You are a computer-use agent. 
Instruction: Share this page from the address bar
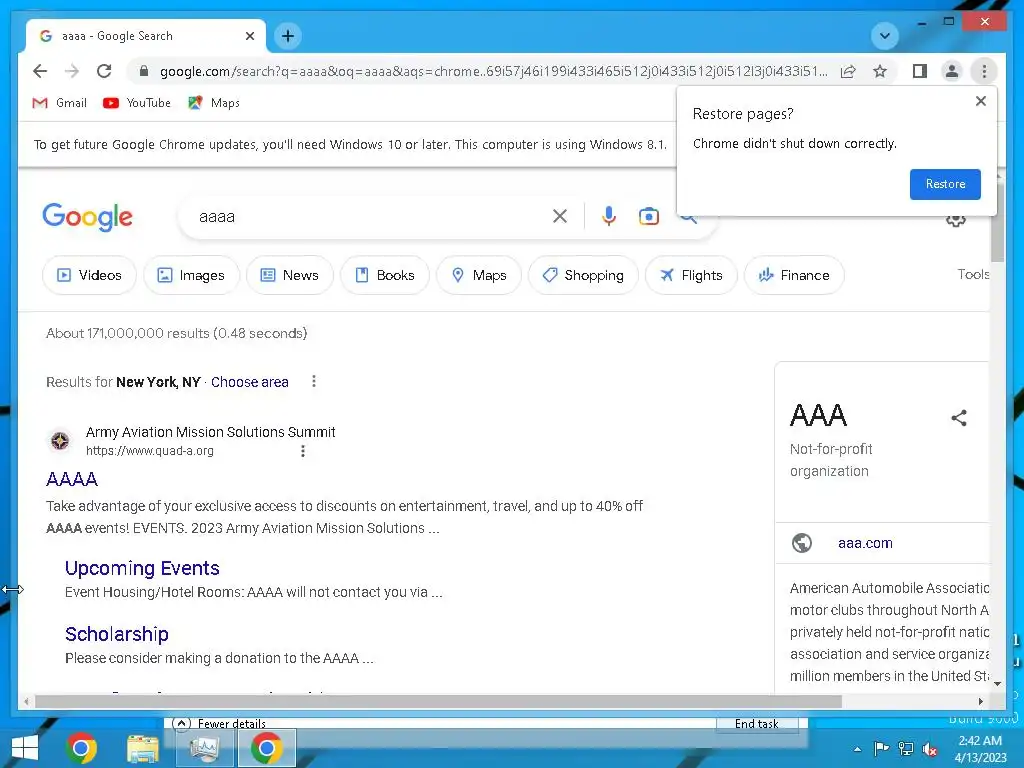(x=848, y=71)
